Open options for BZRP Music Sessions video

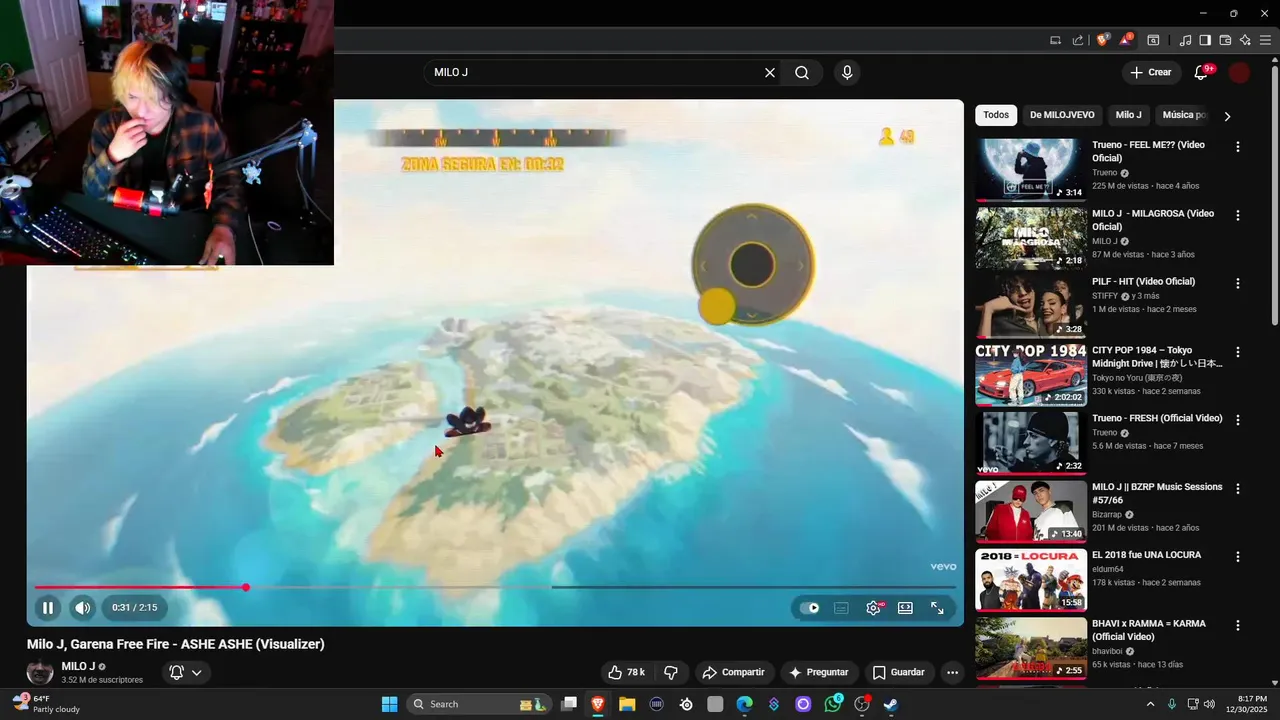1238,488
